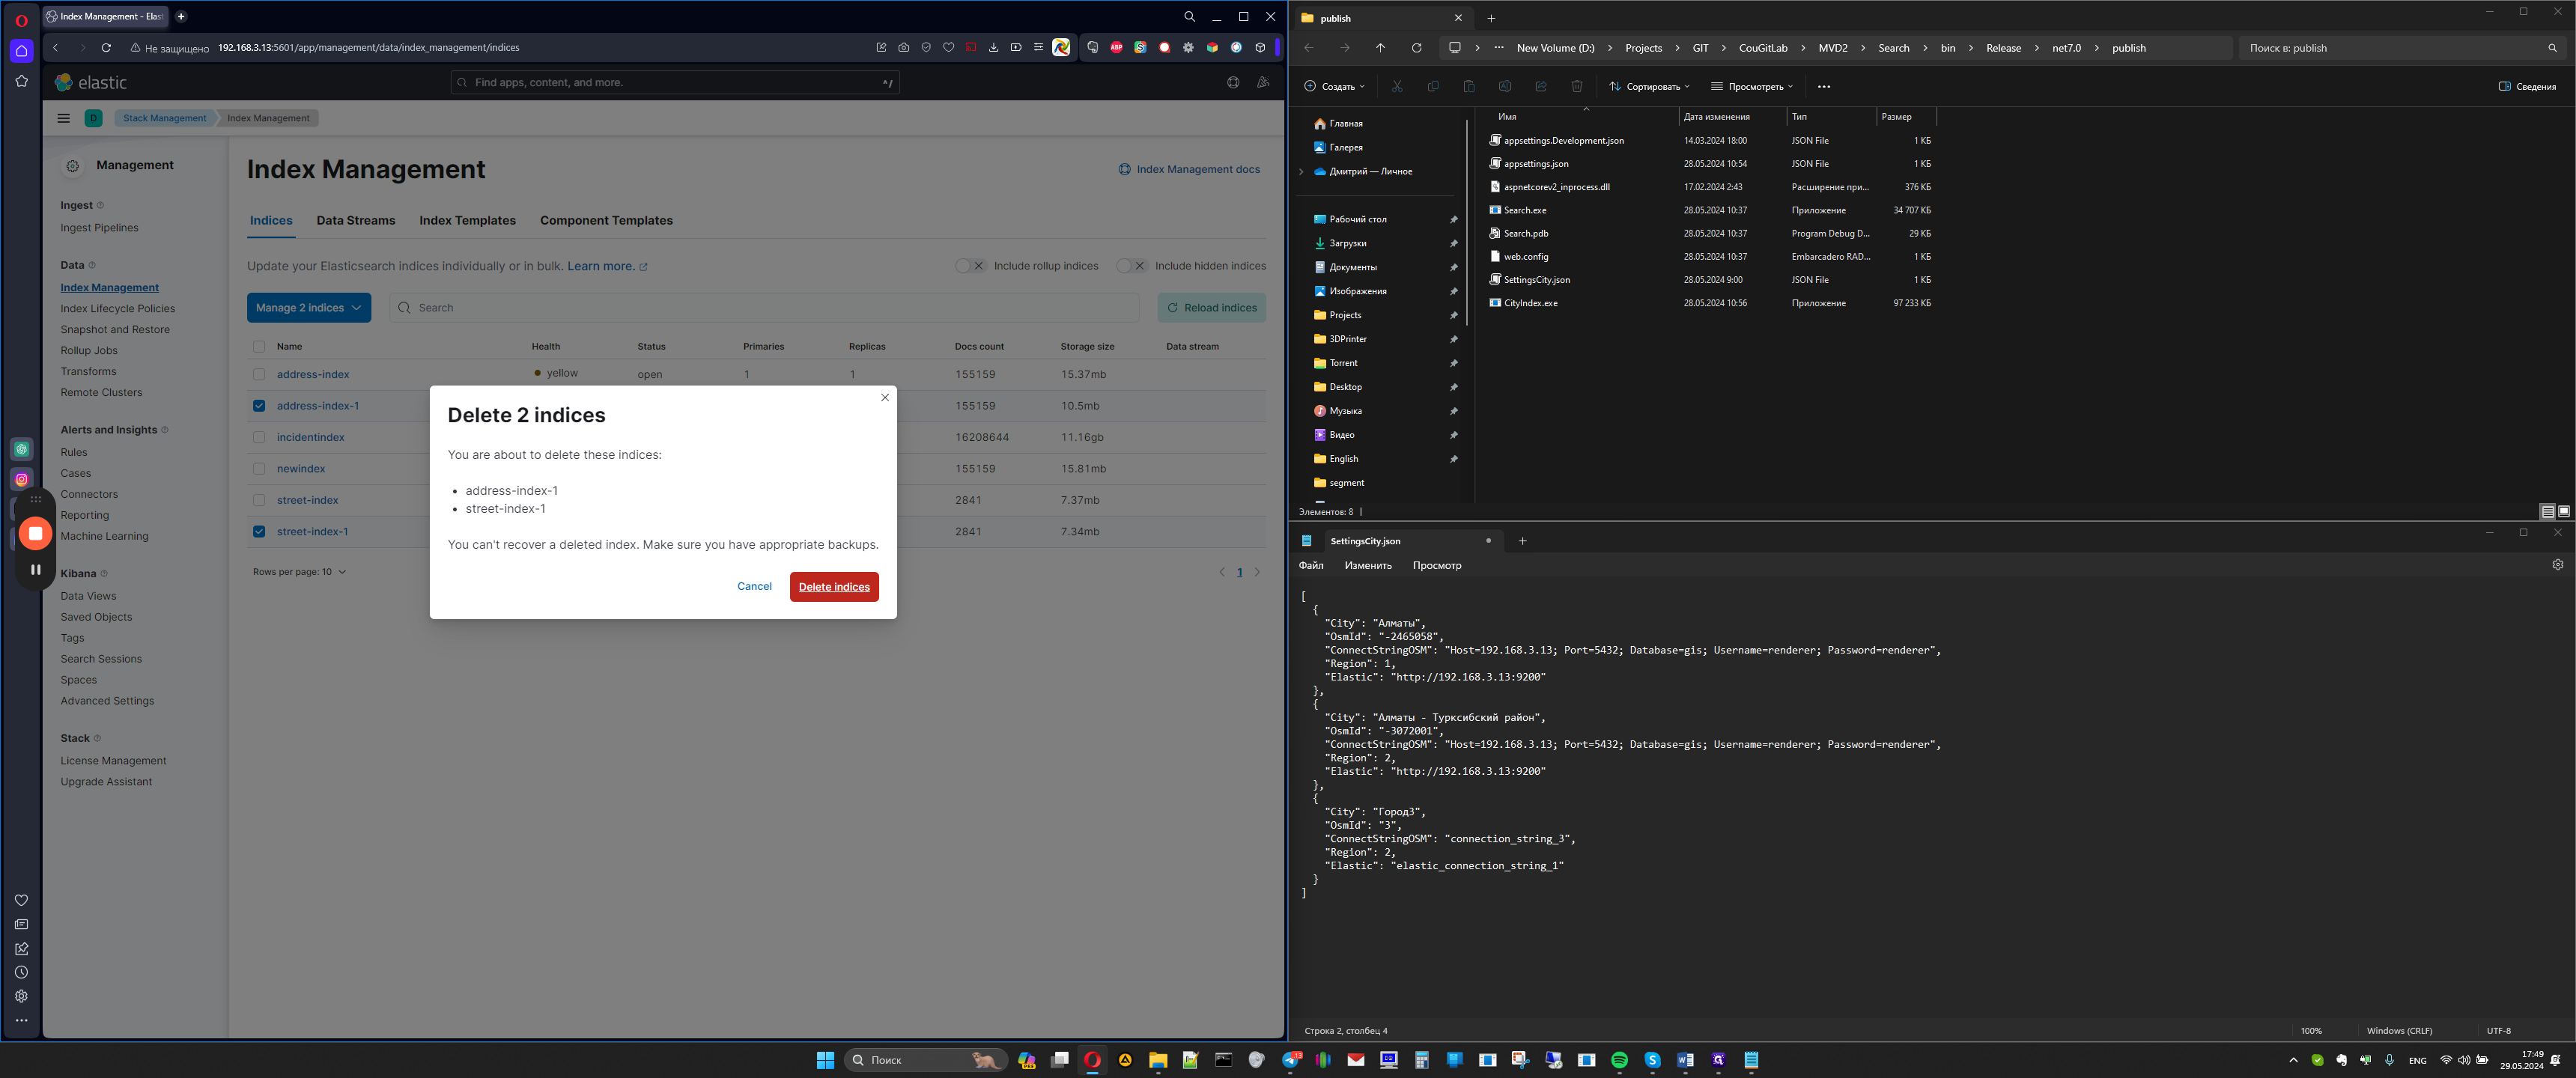
Task: Open Word from the taskbar
Action: tap(1685, 1060)
